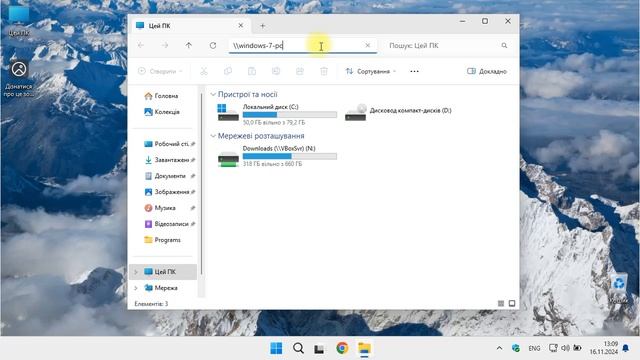Select the Цей ПК desktop icon
This screenshot has width=640, height=360.
pyautogui.click(x=18, y=21)
